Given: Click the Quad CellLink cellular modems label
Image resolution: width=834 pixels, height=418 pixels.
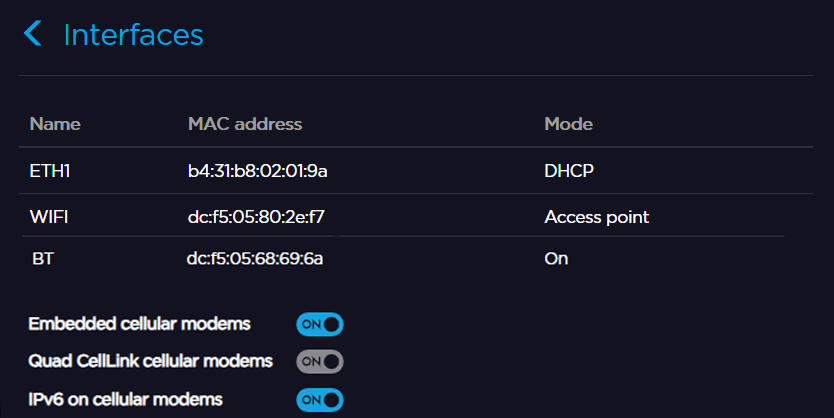Looking at the screenshot, I should coord(151,360).
